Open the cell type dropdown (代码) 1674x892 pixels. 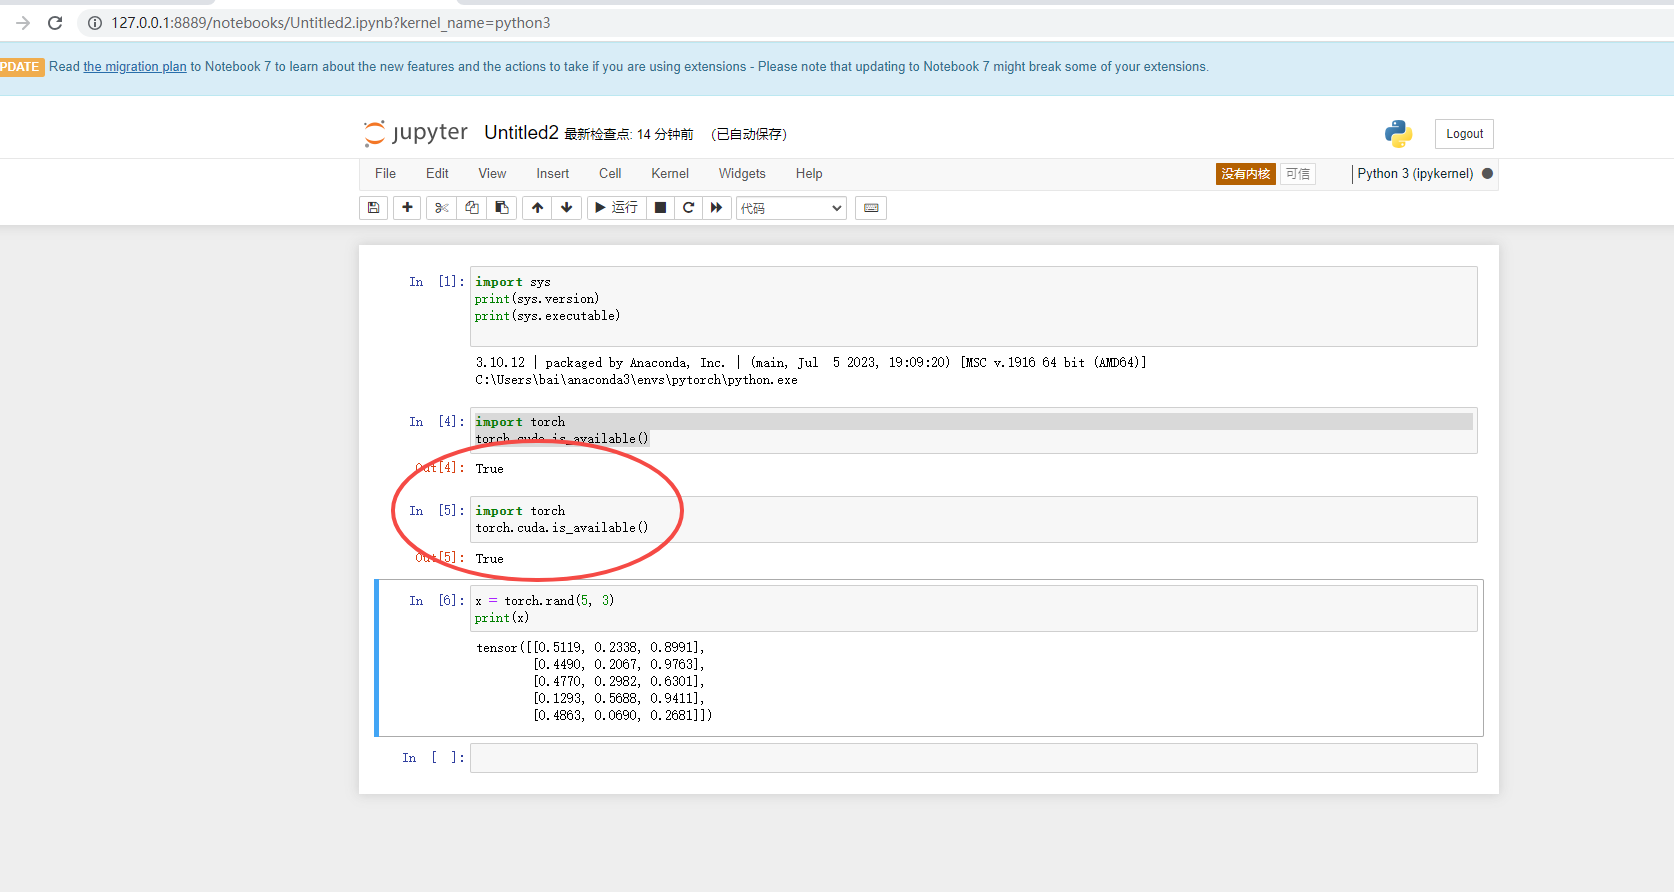point(791,208)
